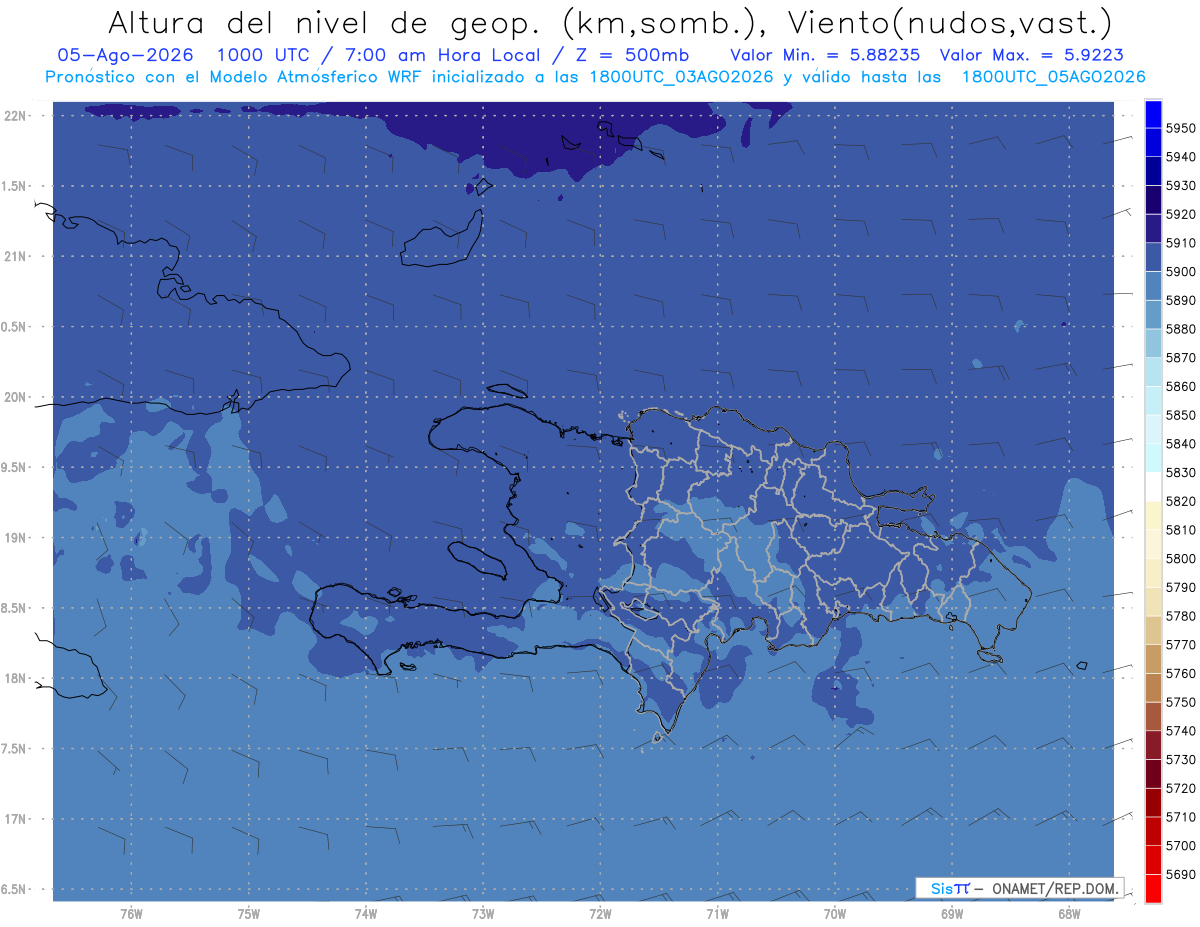Image resolution: width=1200 pixels, height=927 pixels.
Task: Click the '17N' latitude label
Action: (15, 819)
